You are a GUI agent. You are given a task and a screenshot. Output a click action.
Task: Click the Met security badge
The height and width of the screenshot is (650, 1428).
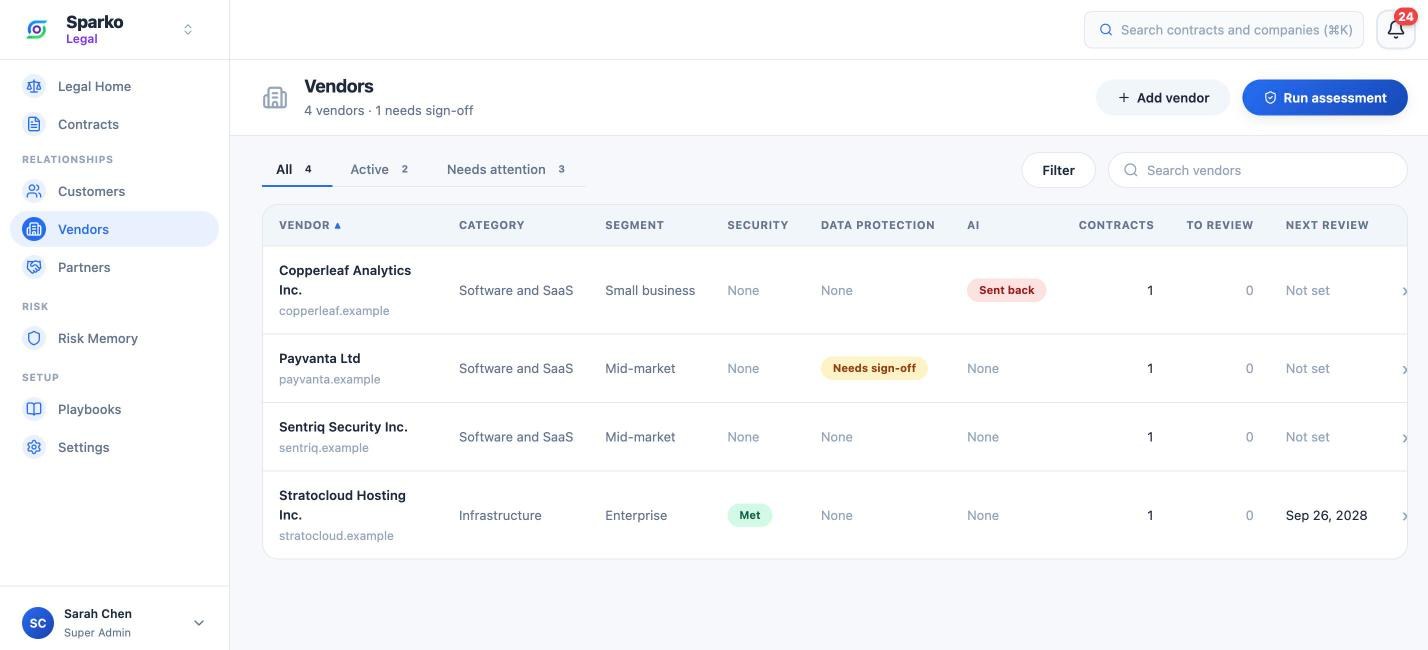coord(749,515)
